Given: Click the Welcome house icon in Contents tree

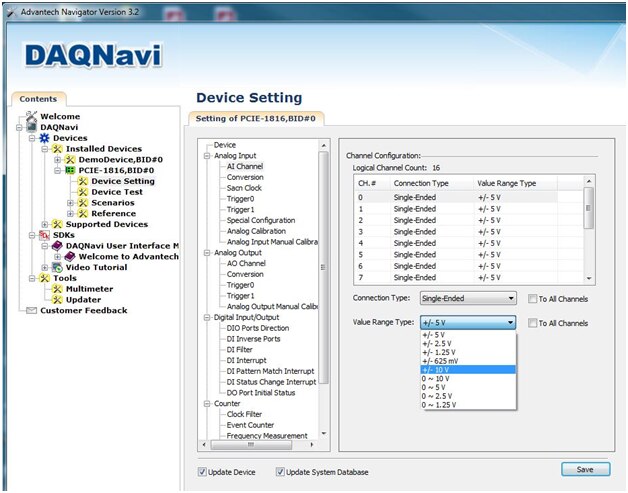Looking at the screenshot, I should click(x=31, y=117).
